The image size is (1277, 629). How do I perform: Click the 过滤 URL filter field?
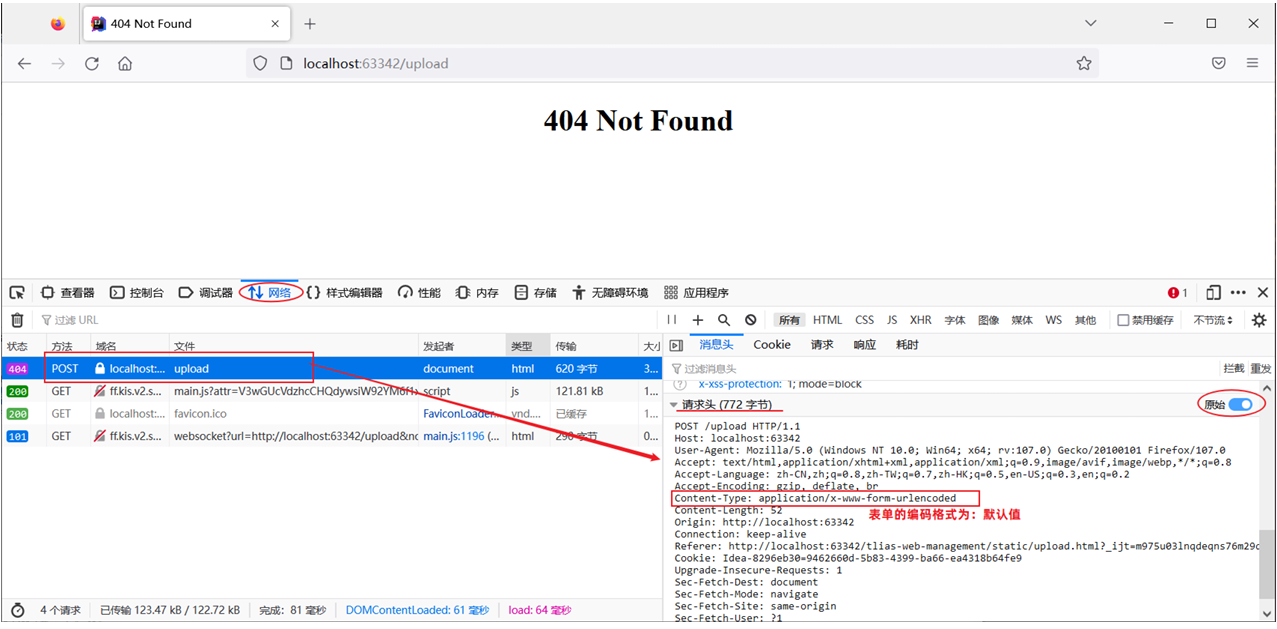point(345,320)
